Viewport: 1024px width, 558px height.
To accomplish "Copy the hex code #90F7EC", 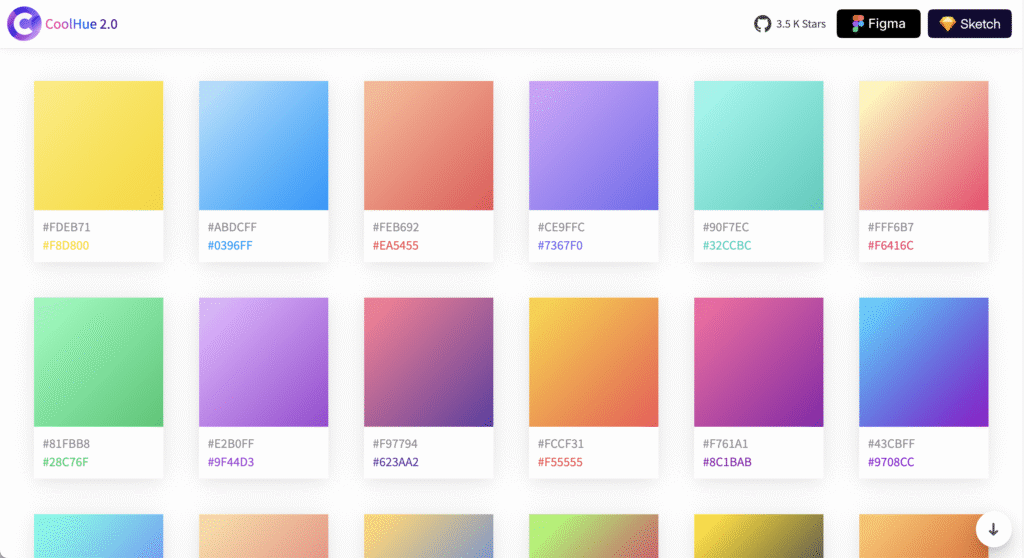I will point(726,227).
